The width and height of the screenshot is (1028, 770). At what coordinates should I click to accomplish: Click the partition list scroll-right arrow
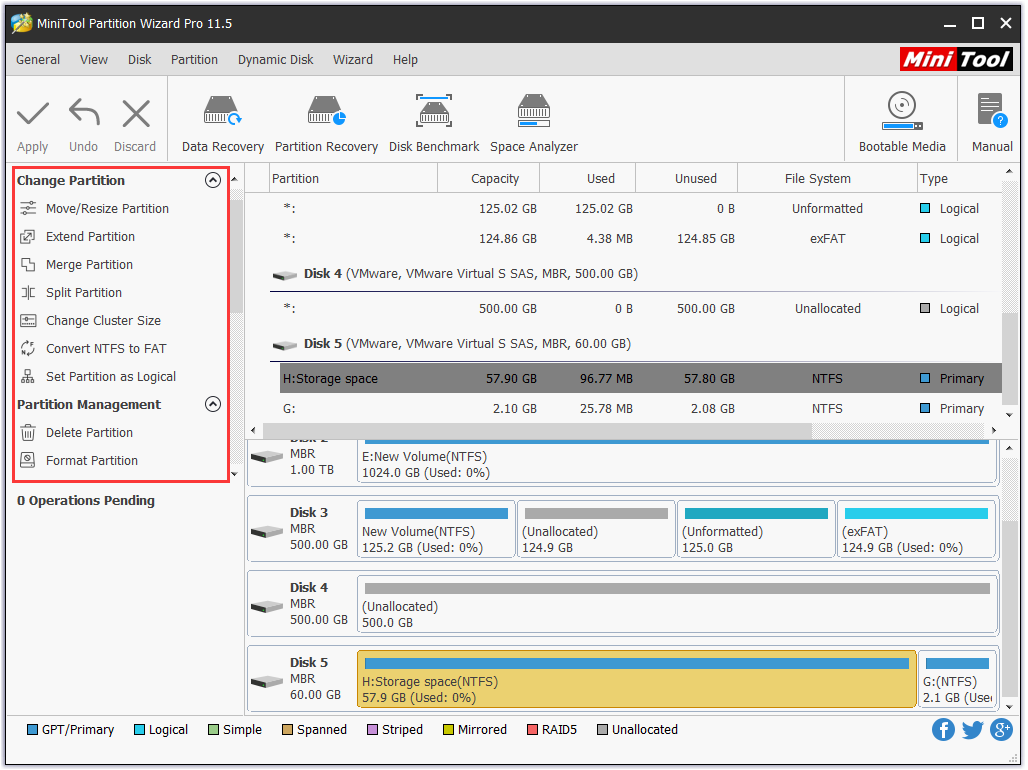[x=994, y=430]
